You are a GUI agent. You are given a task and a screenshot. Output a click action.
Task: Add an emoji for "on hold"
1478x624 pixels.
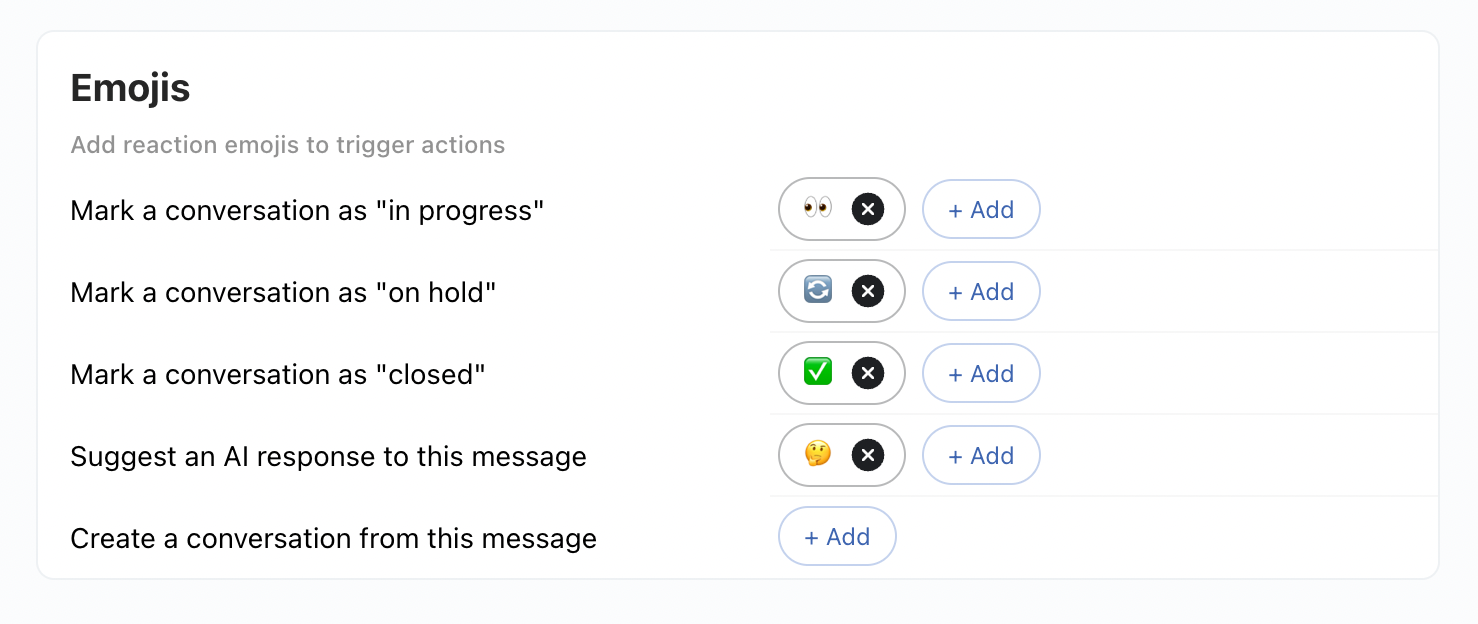981,291
